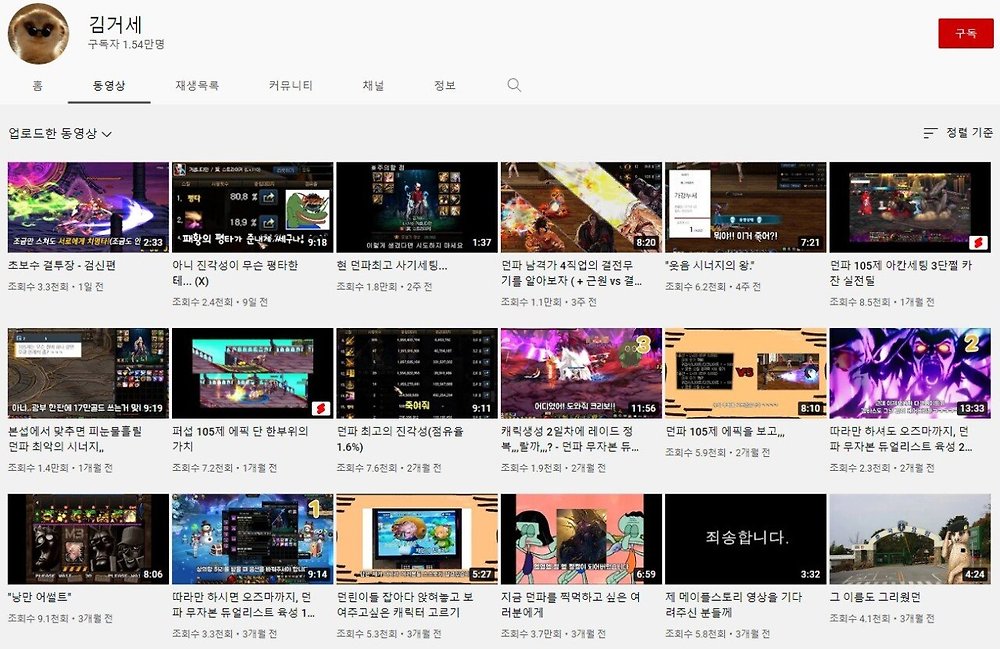Open video 본섭에서 맞추면 피눈물흘릴 던파 최악의 시너지
The image size is (1000, 649).
[x=75, y=439]
